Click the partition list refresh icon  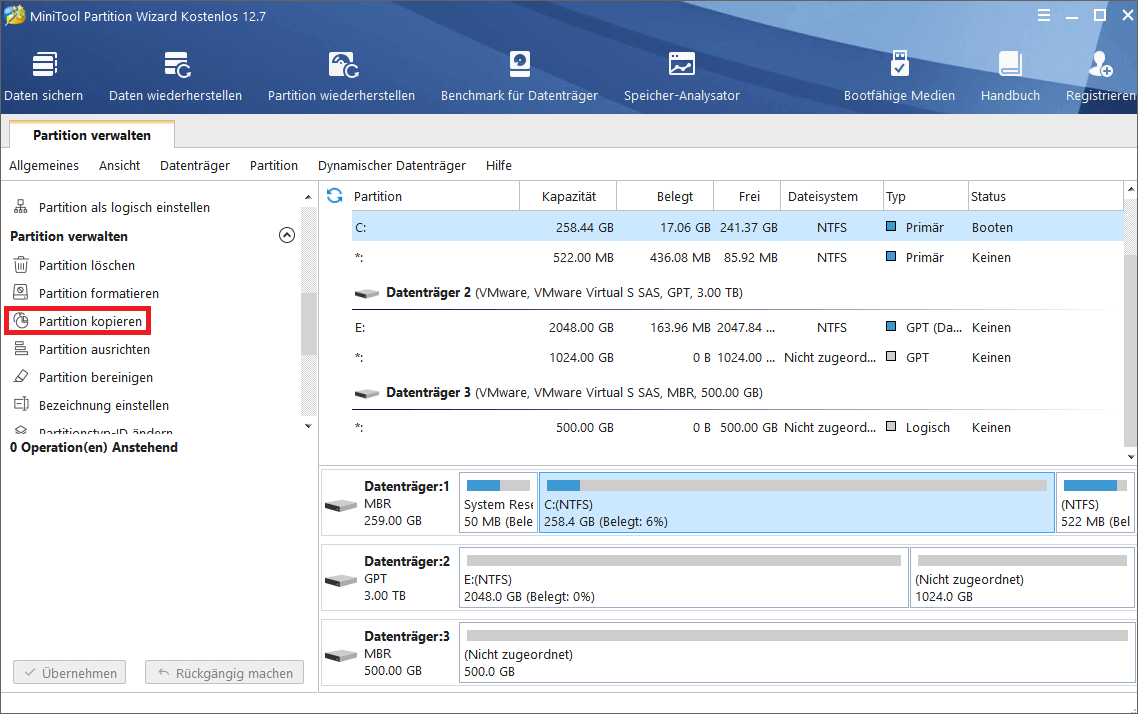[x=335, y=196]
